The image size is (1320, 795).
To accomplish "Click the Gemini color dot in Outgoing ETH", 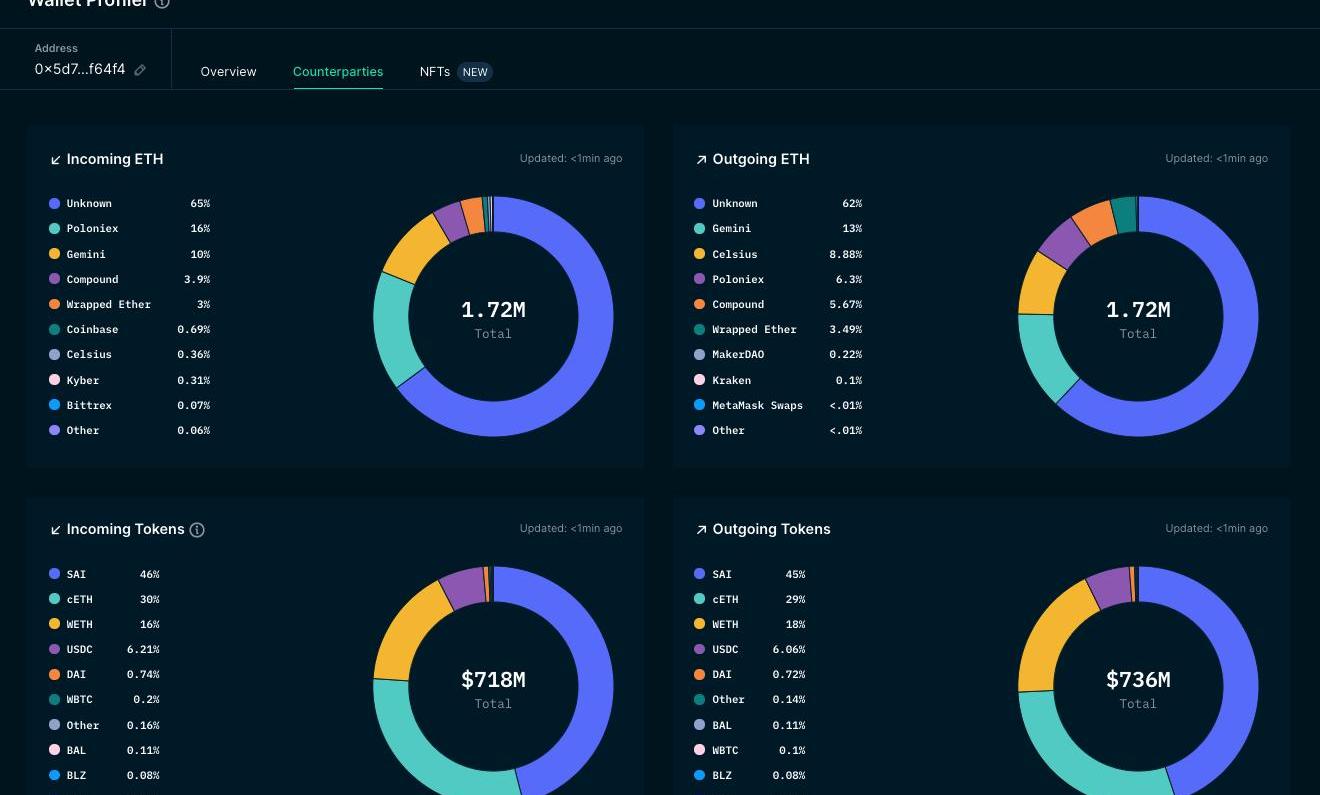I will pyautogui.click(x=700, y=229).
